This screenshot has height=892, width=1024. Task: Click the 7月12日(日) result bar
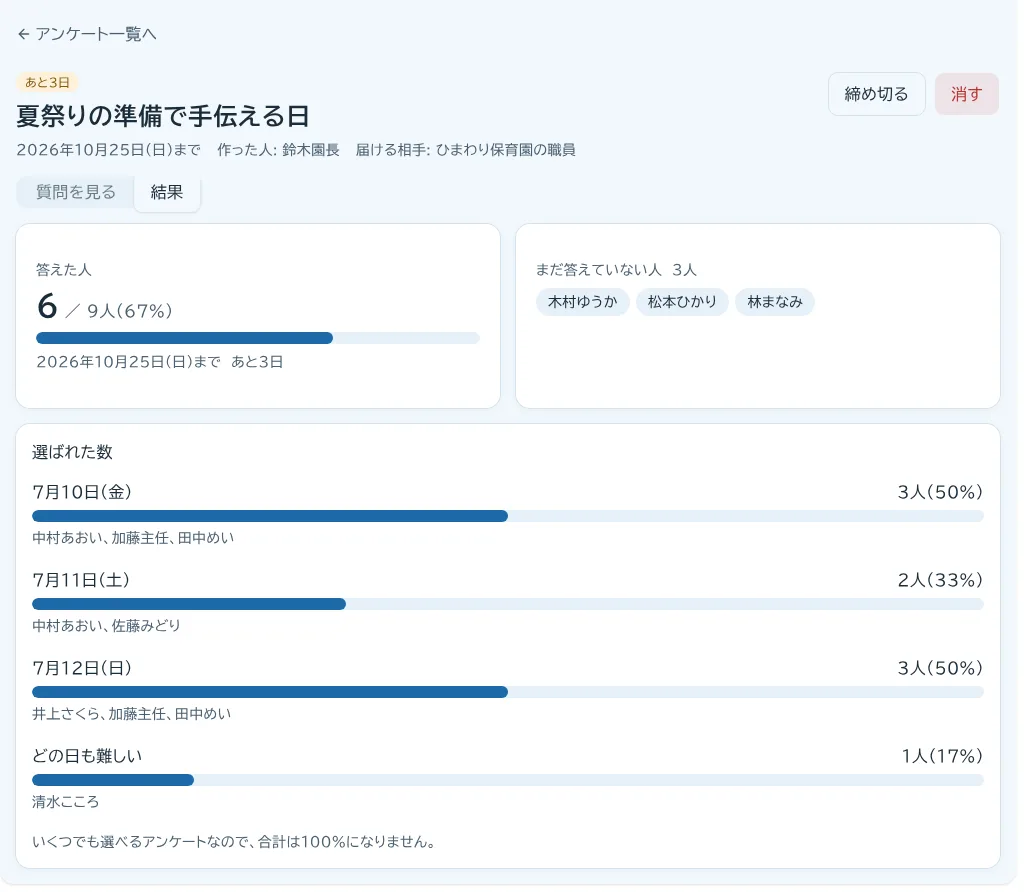click(x=507, y=692)
